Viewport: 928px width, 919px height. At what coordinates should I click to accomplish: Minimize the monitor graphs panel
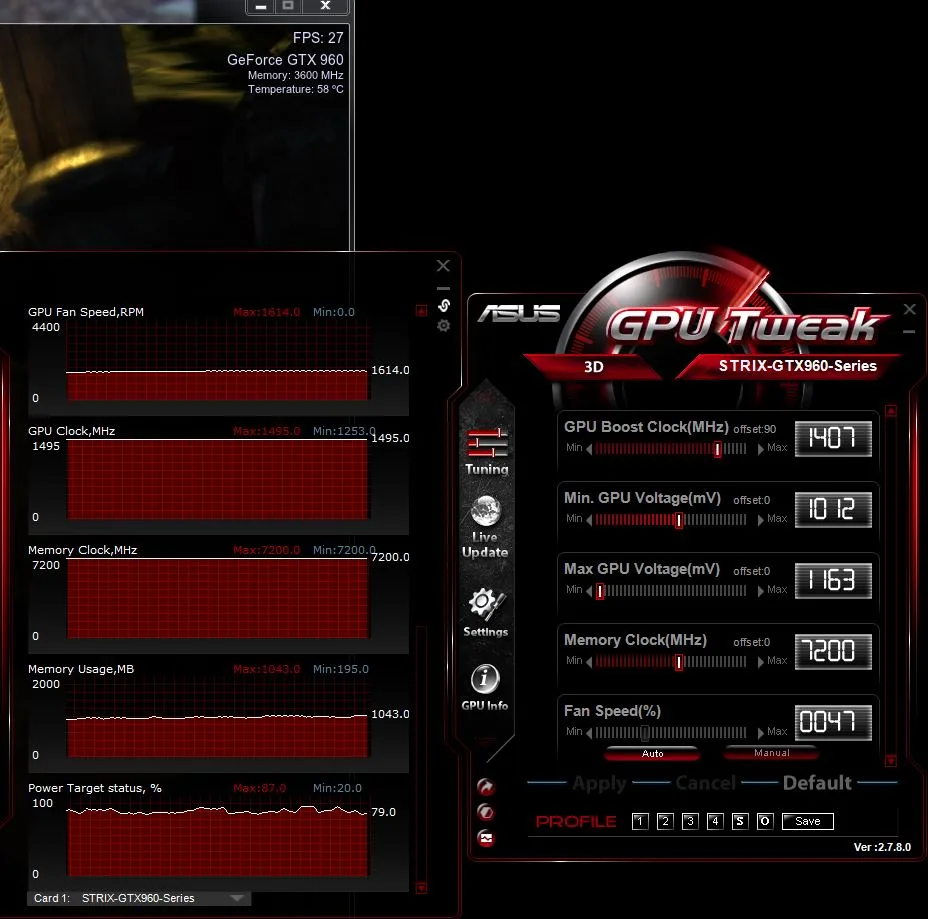443,288
